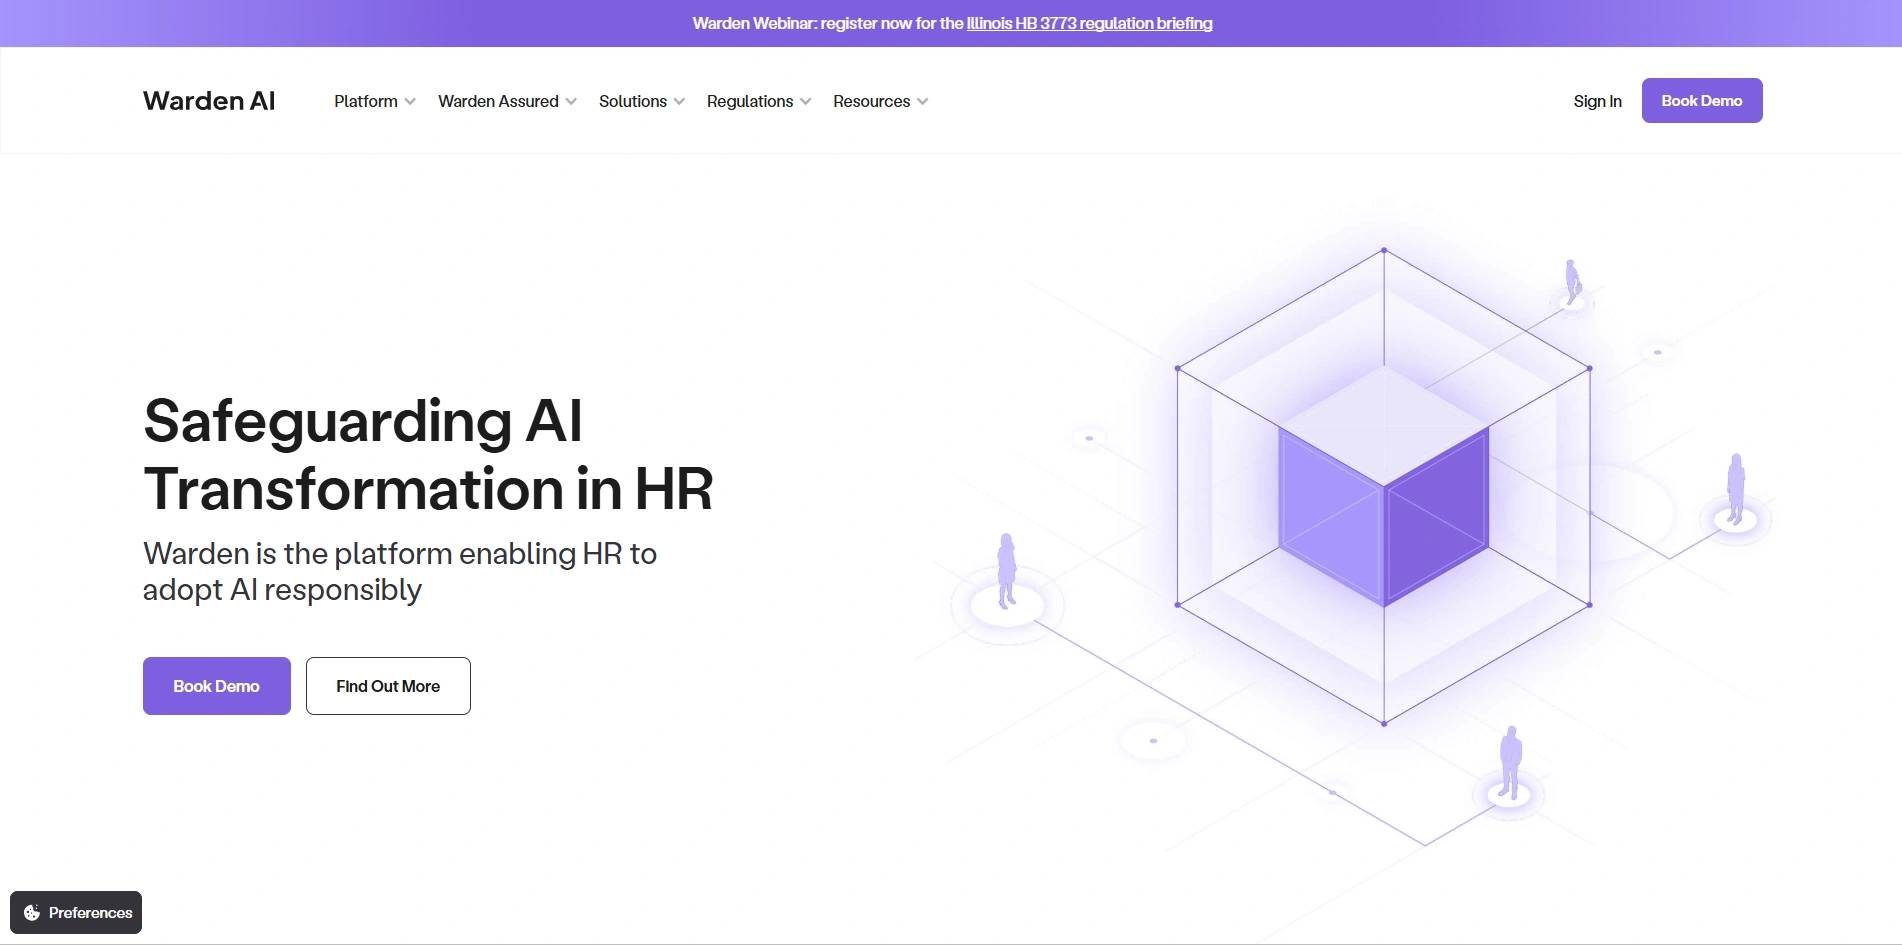The height and width of the screenshot is (945, 1902).
Task: Open the Resources menu
Action: pyautogui.click(x=881, y=101)
